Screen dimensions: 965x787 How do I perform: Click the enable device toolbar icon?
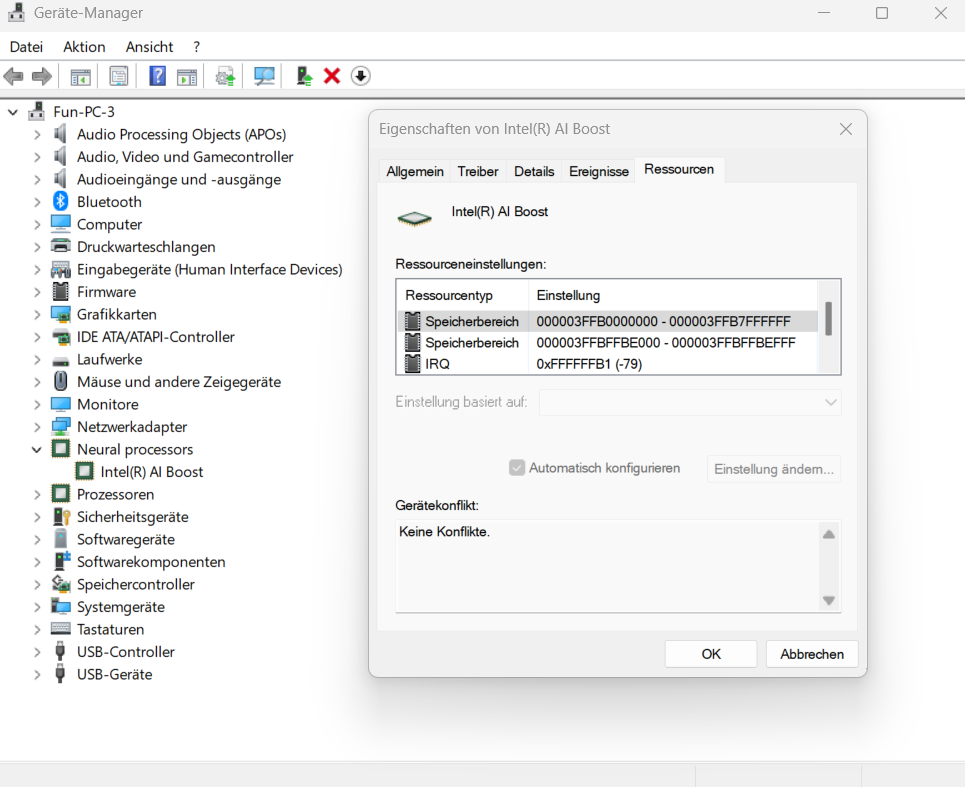[304, 76]
